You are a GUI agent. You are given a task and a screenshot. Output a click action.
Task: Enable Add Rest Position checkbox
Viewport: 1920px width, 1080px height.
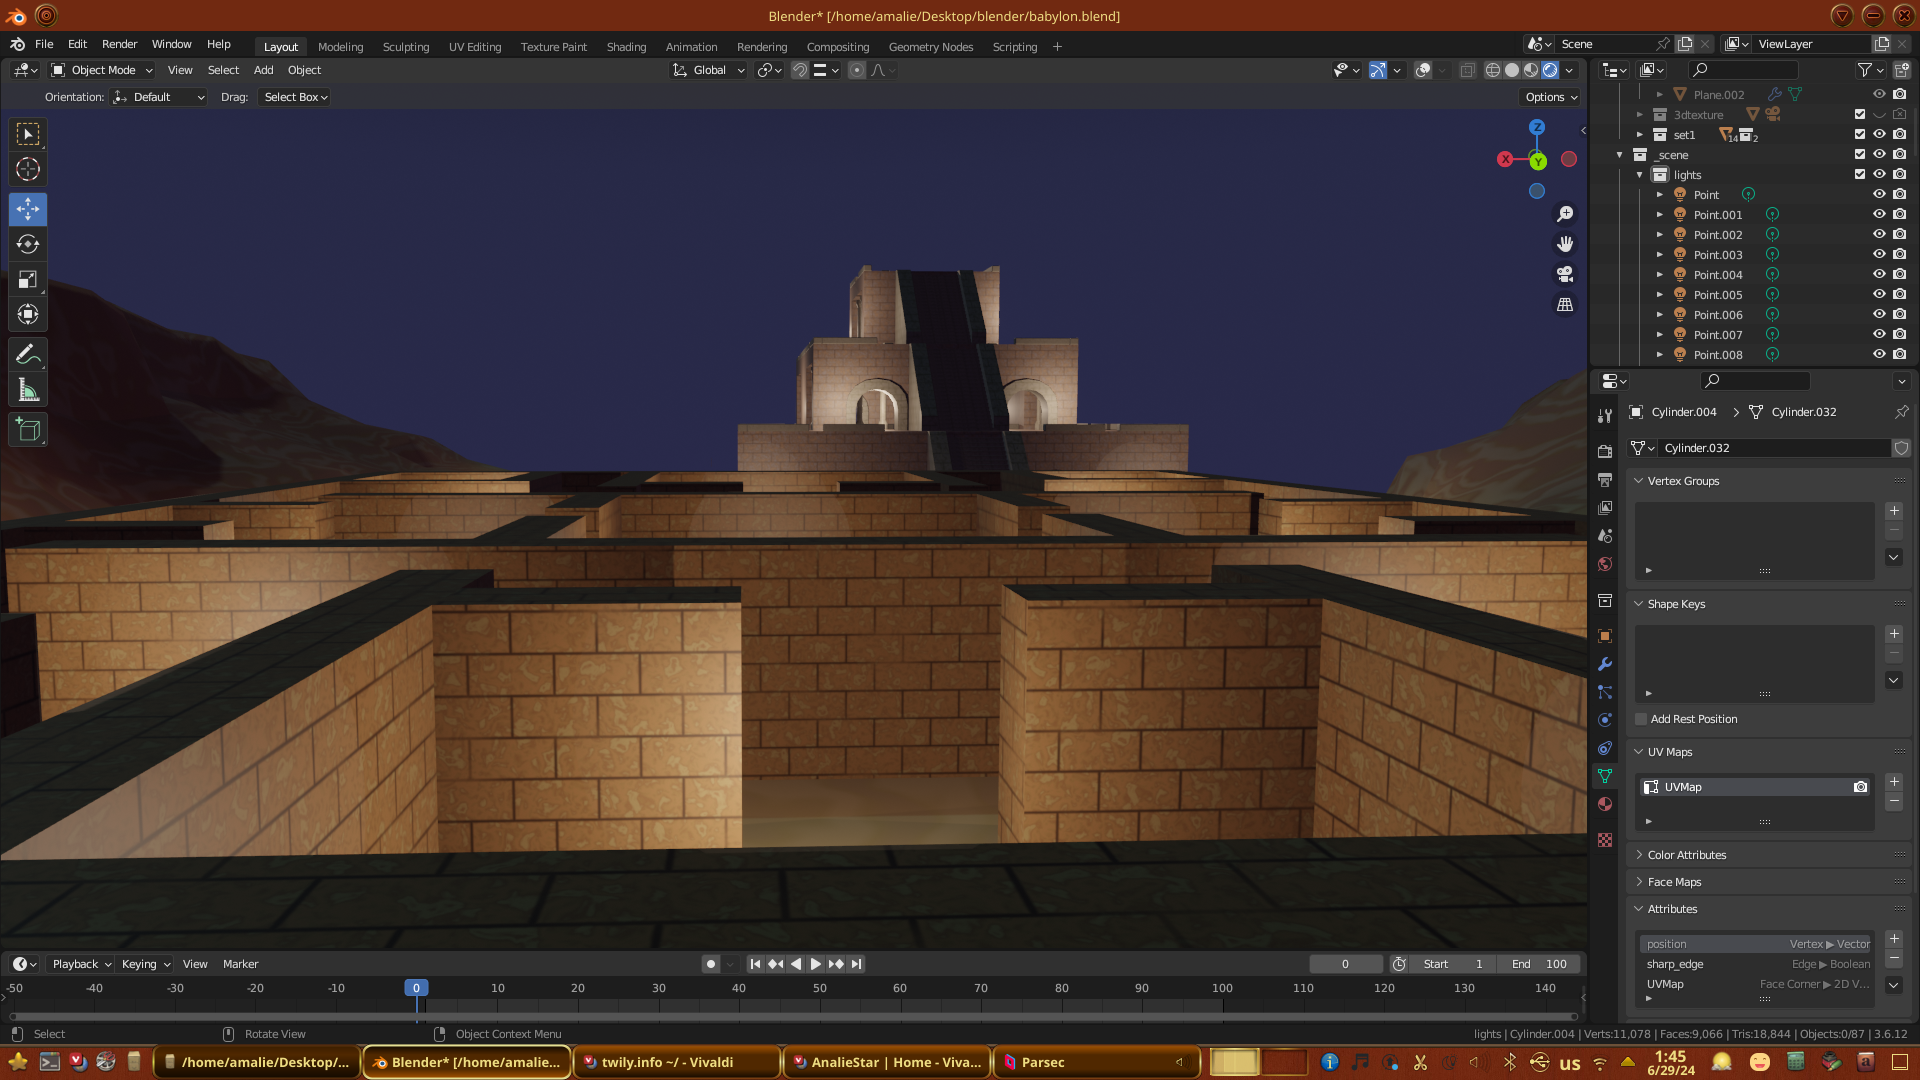pos(1641,719)
